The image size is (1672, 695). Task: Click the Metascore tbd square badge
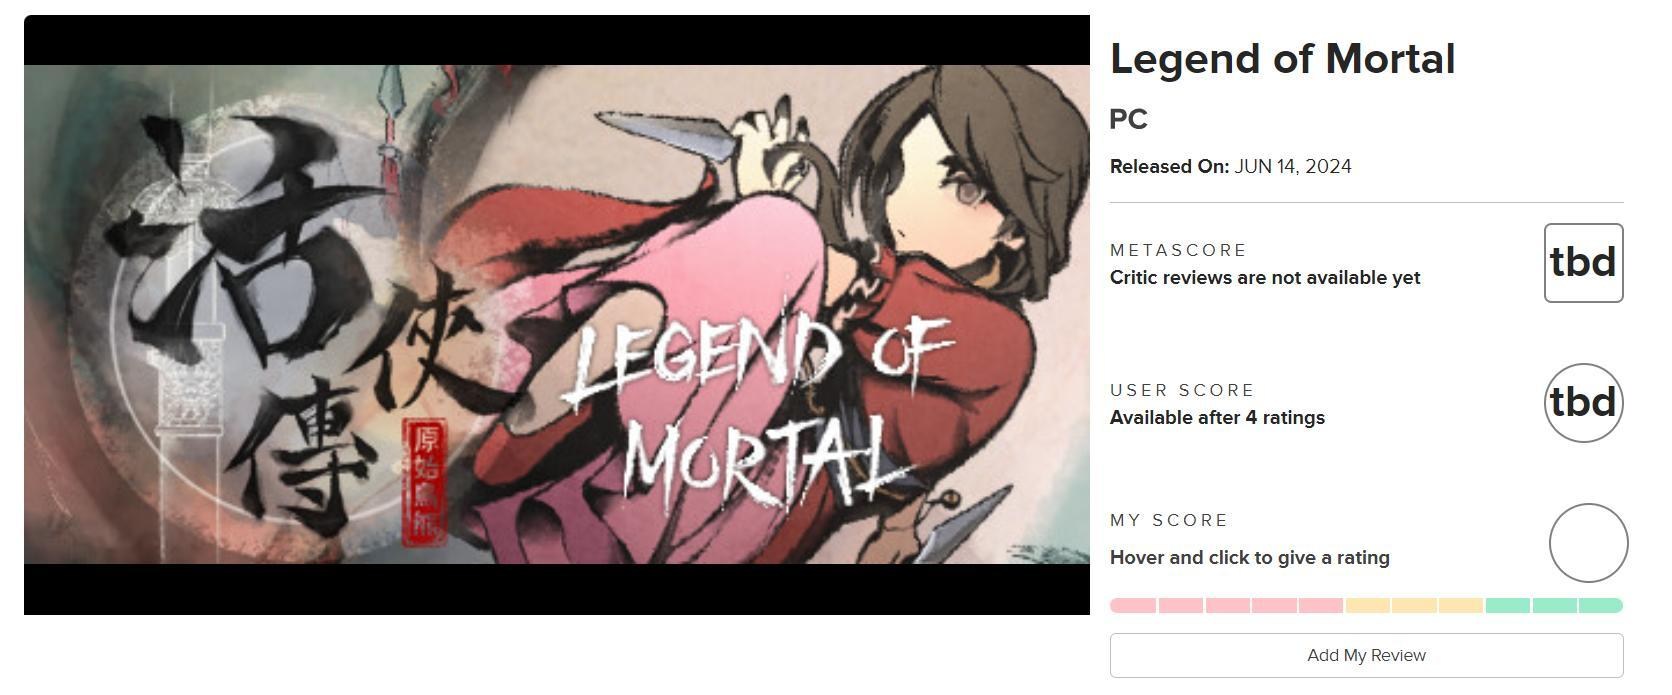click(1584, 263)
